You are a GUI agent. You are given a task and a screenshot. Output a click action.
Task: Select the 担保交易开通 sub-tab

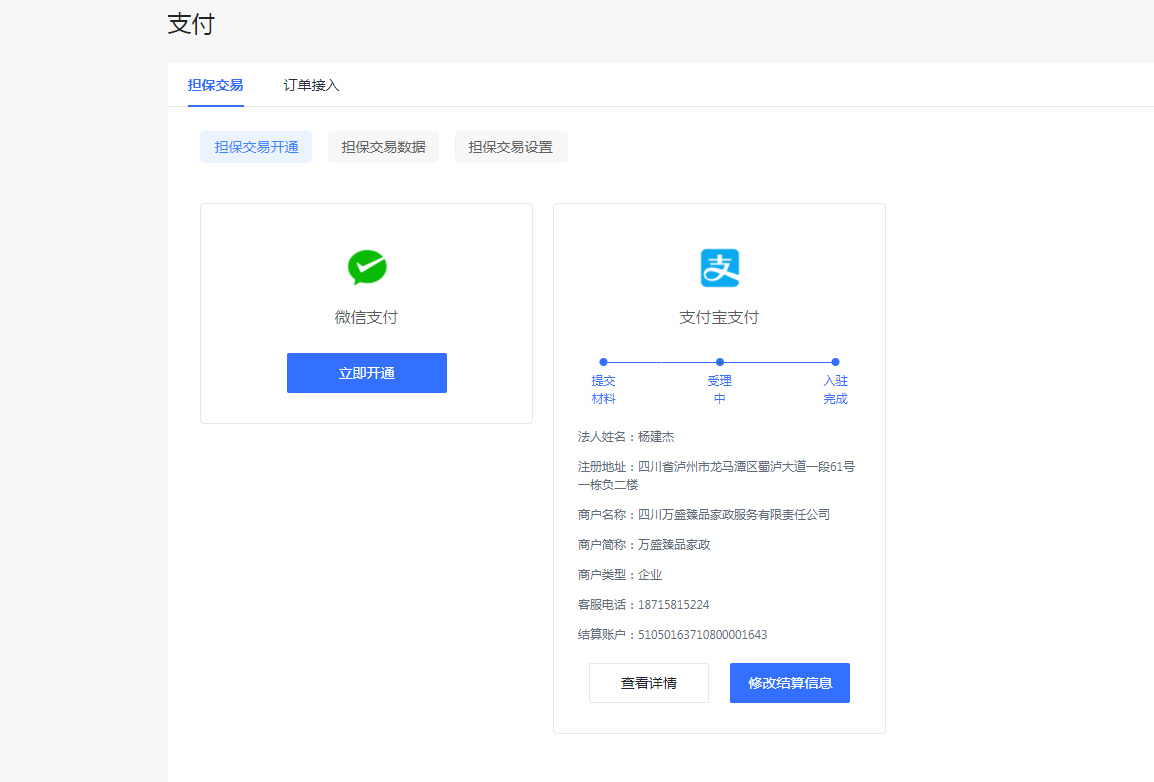coord(256,147)
